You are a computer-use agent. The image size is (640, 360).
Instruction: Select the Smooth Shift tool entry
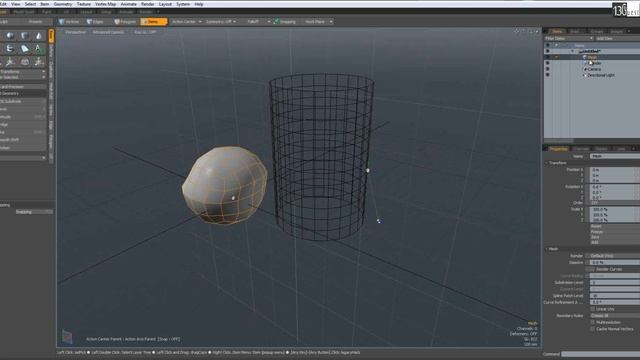22,140
